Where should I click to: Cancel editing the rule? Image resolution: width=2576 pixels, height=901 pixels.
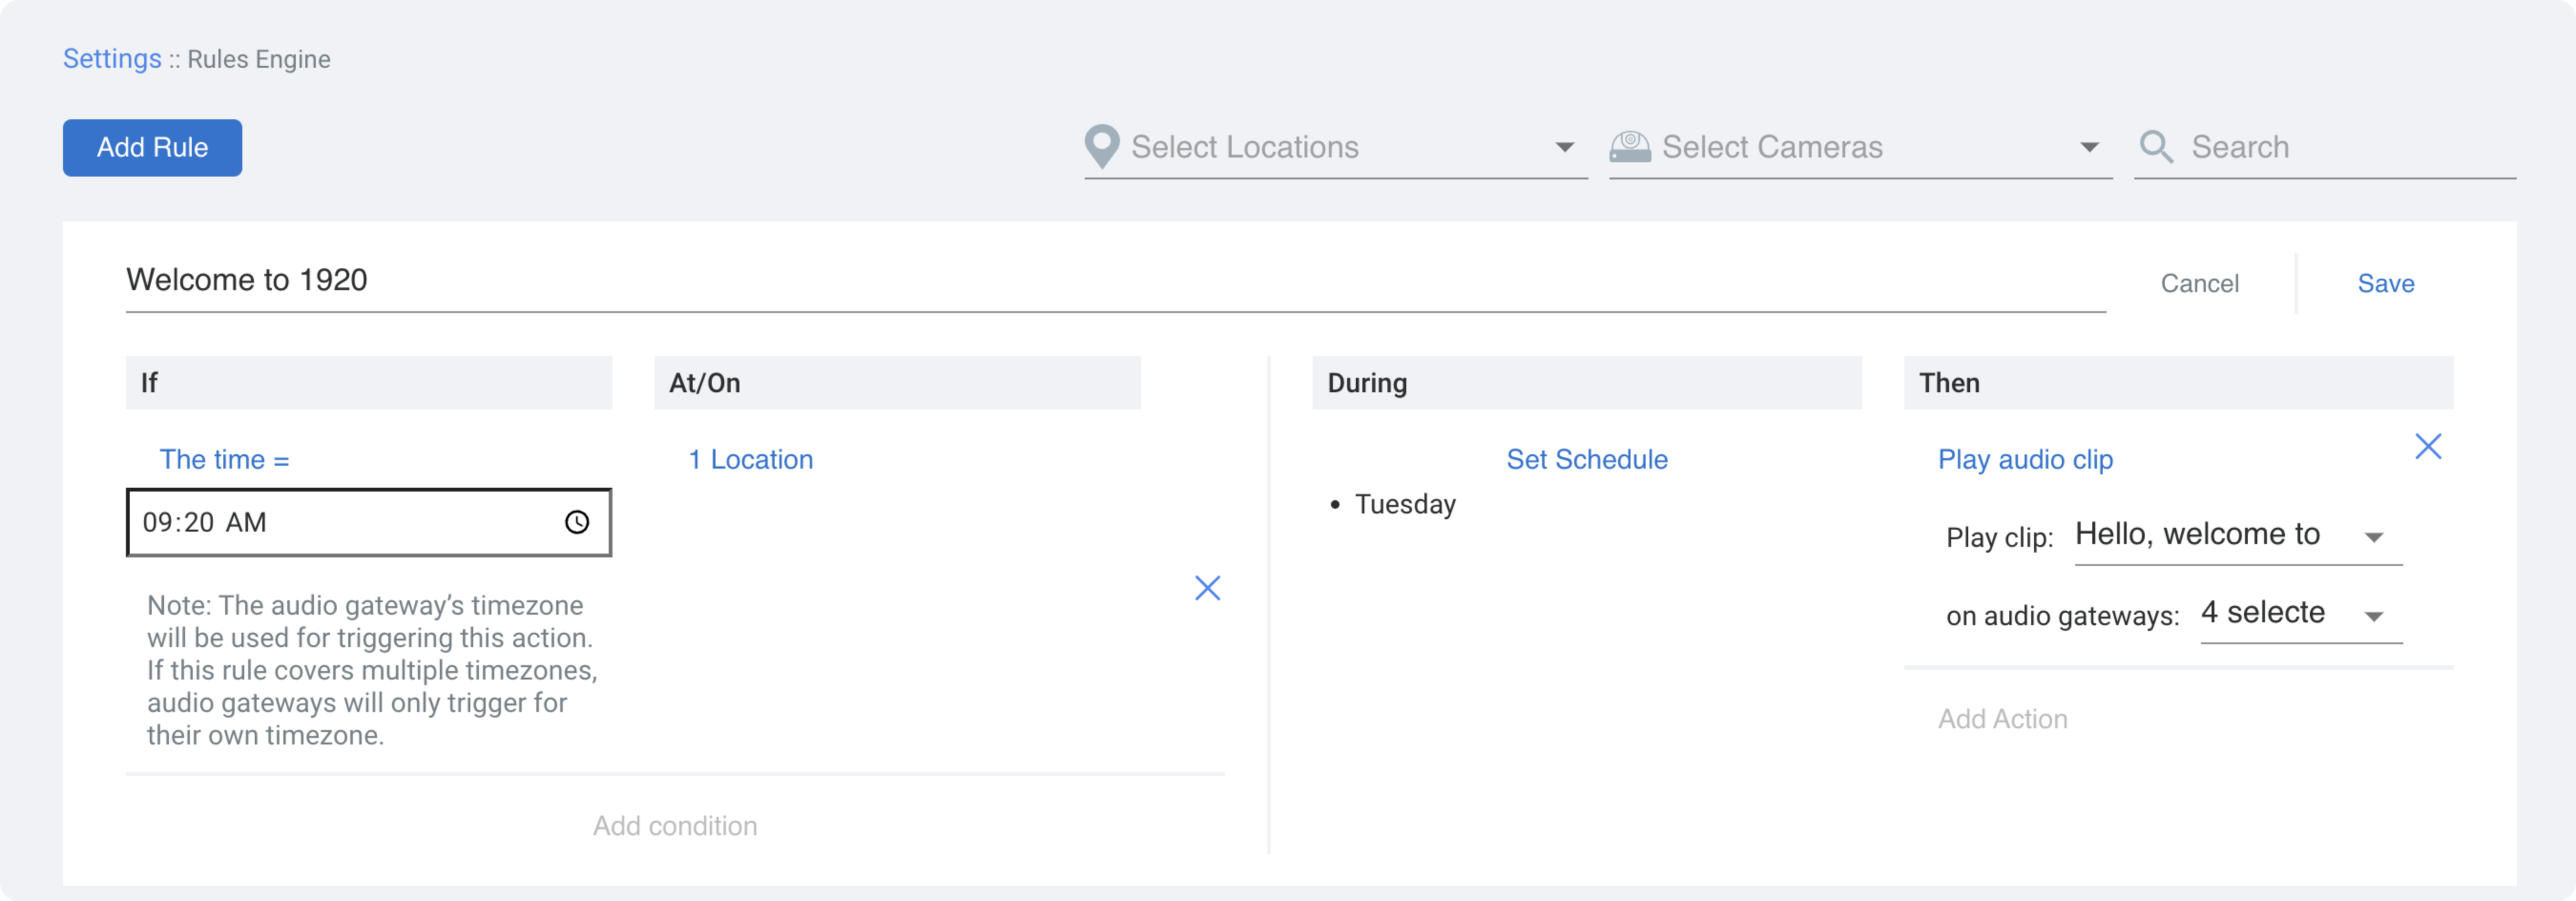[2199, 284]
